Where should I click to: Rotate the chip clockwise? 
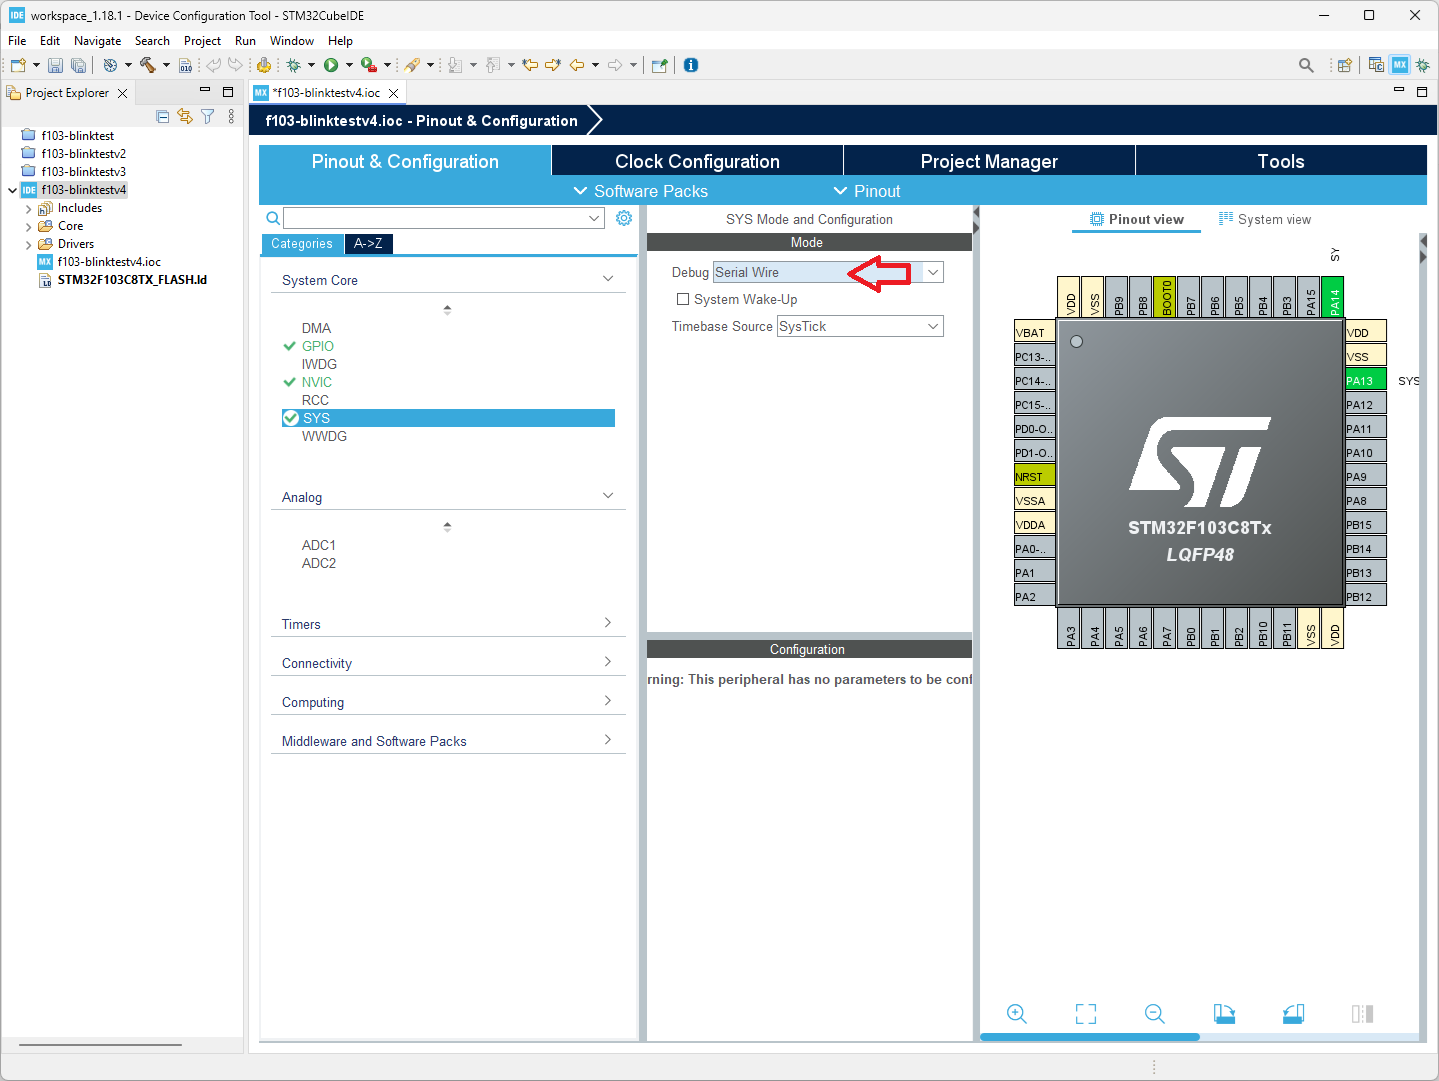pyautogui.click(x=1224, y=1013)
